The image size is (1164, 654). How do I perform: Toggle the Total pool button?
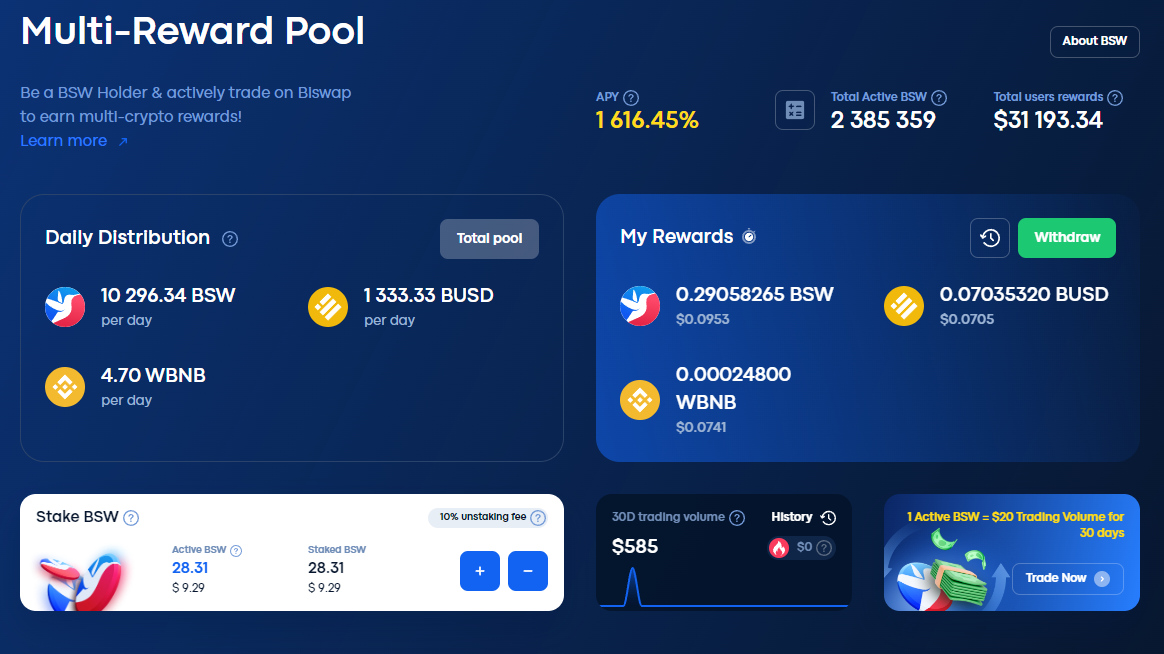coord(489,238)
